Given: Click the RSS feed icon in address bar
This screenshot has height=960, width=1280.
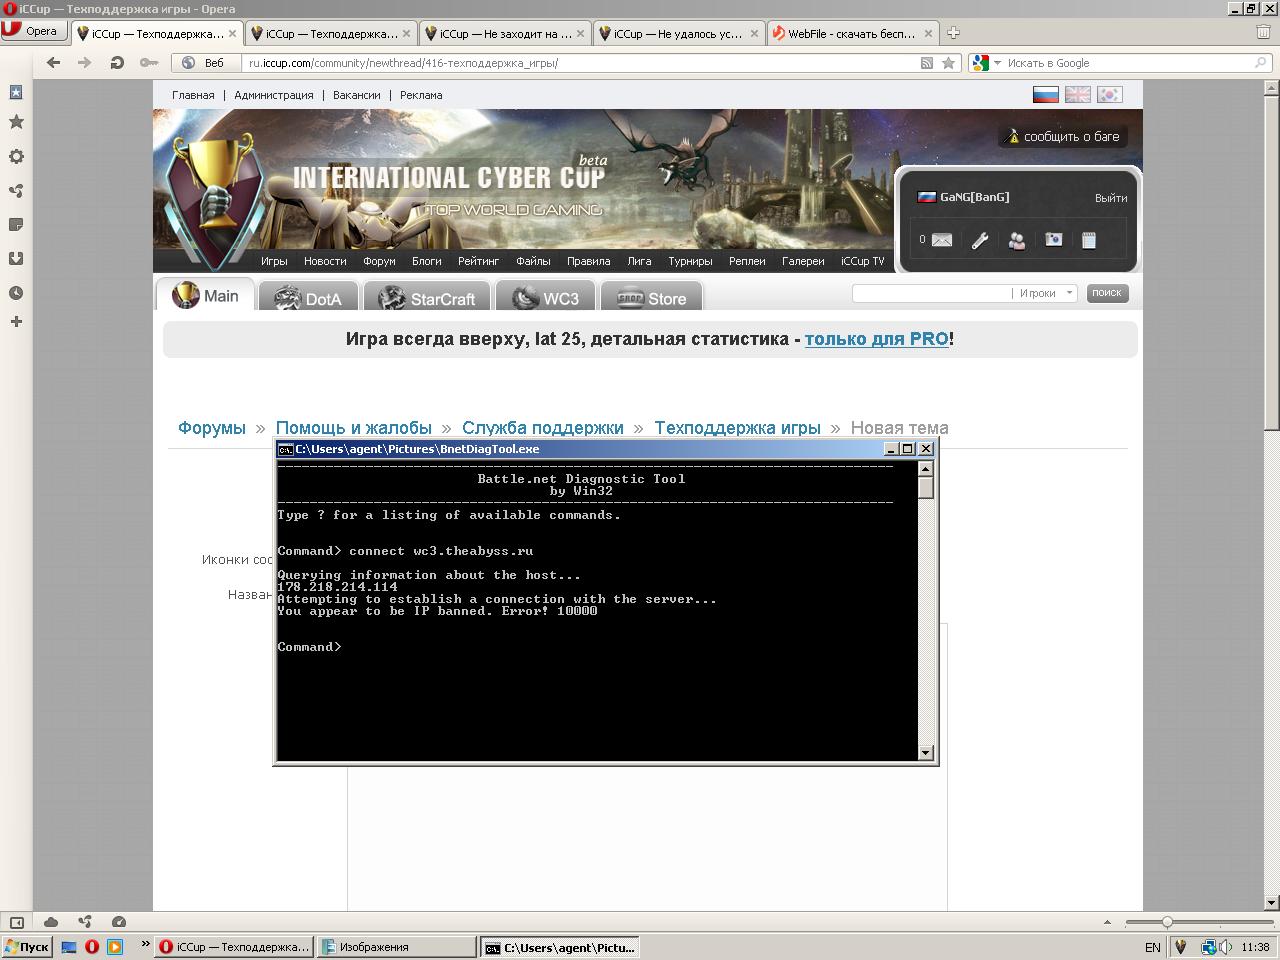Looking at the screenshot, I should (927, 63).
